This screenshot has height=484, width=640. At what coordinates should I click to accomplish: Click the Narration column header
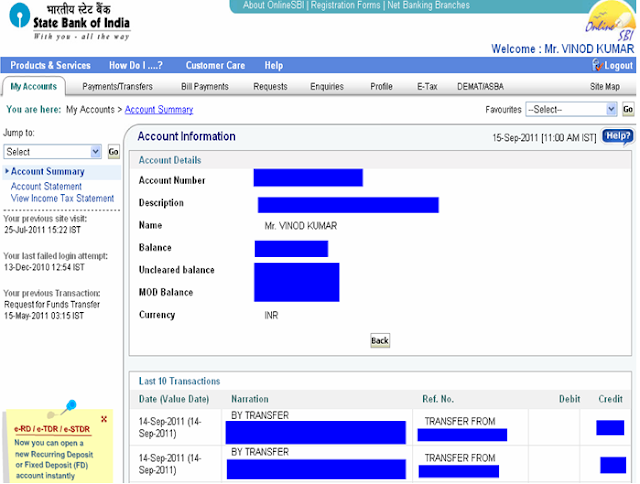(x=250, y=399)
